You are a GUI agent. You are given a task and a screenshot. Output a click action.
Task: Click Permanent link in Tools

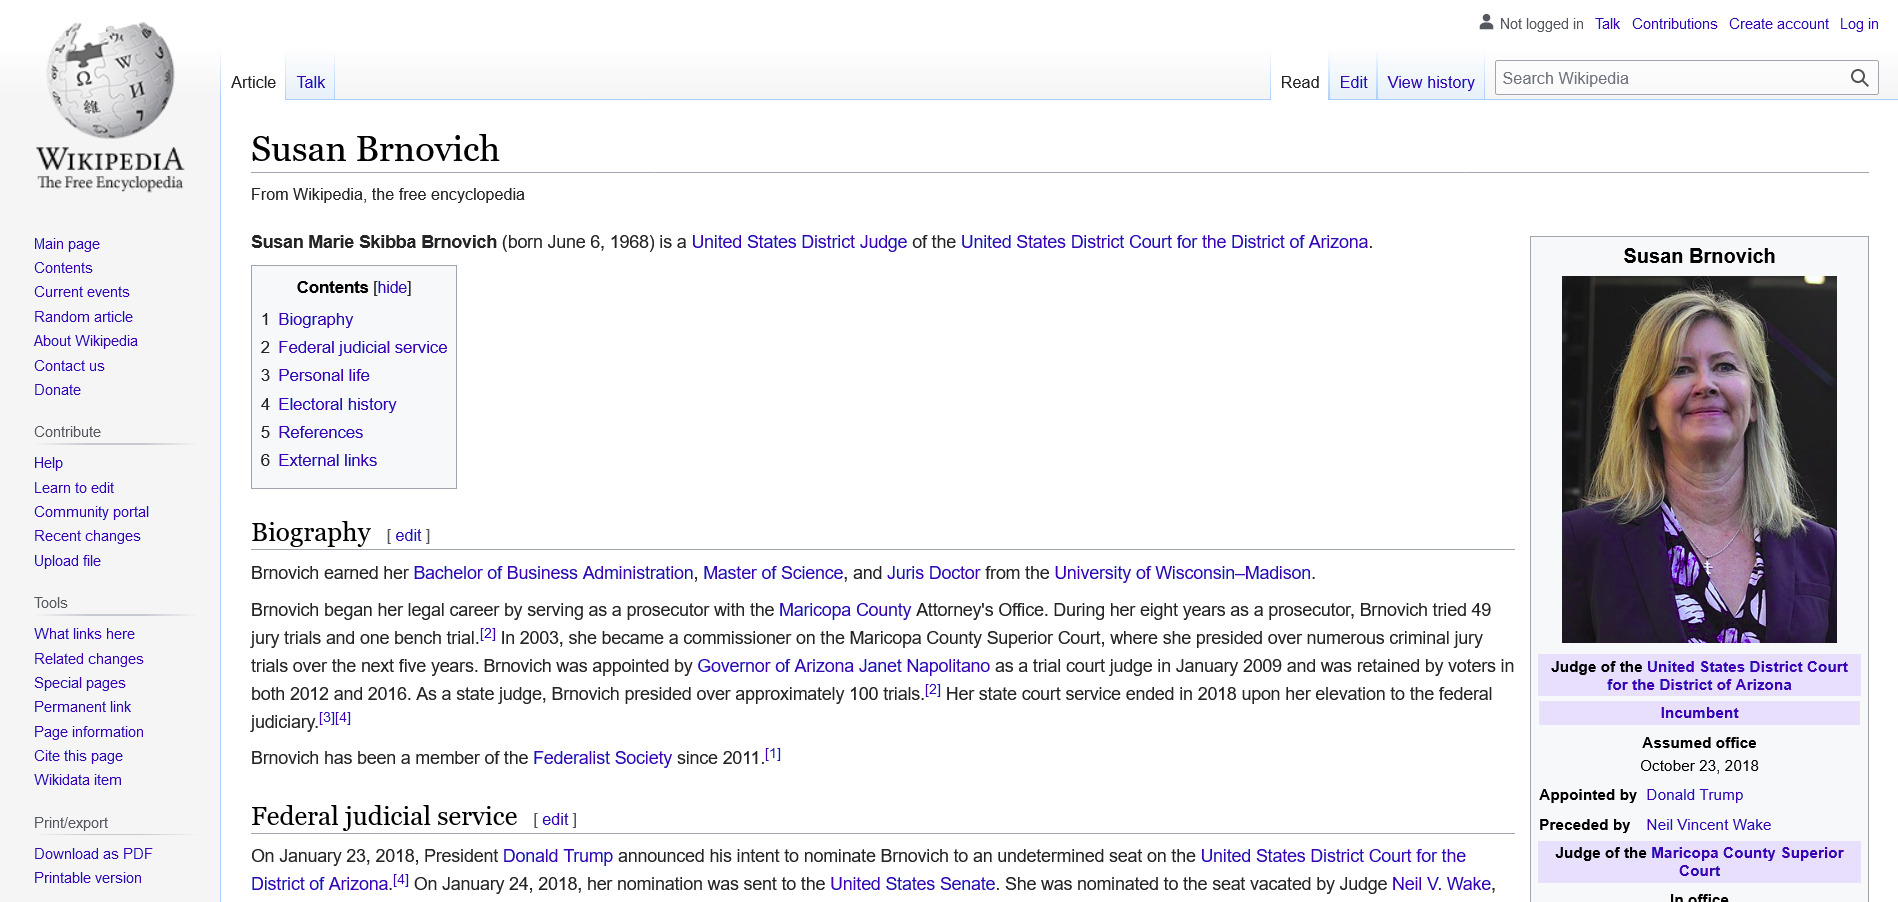[x=82, y=707]
